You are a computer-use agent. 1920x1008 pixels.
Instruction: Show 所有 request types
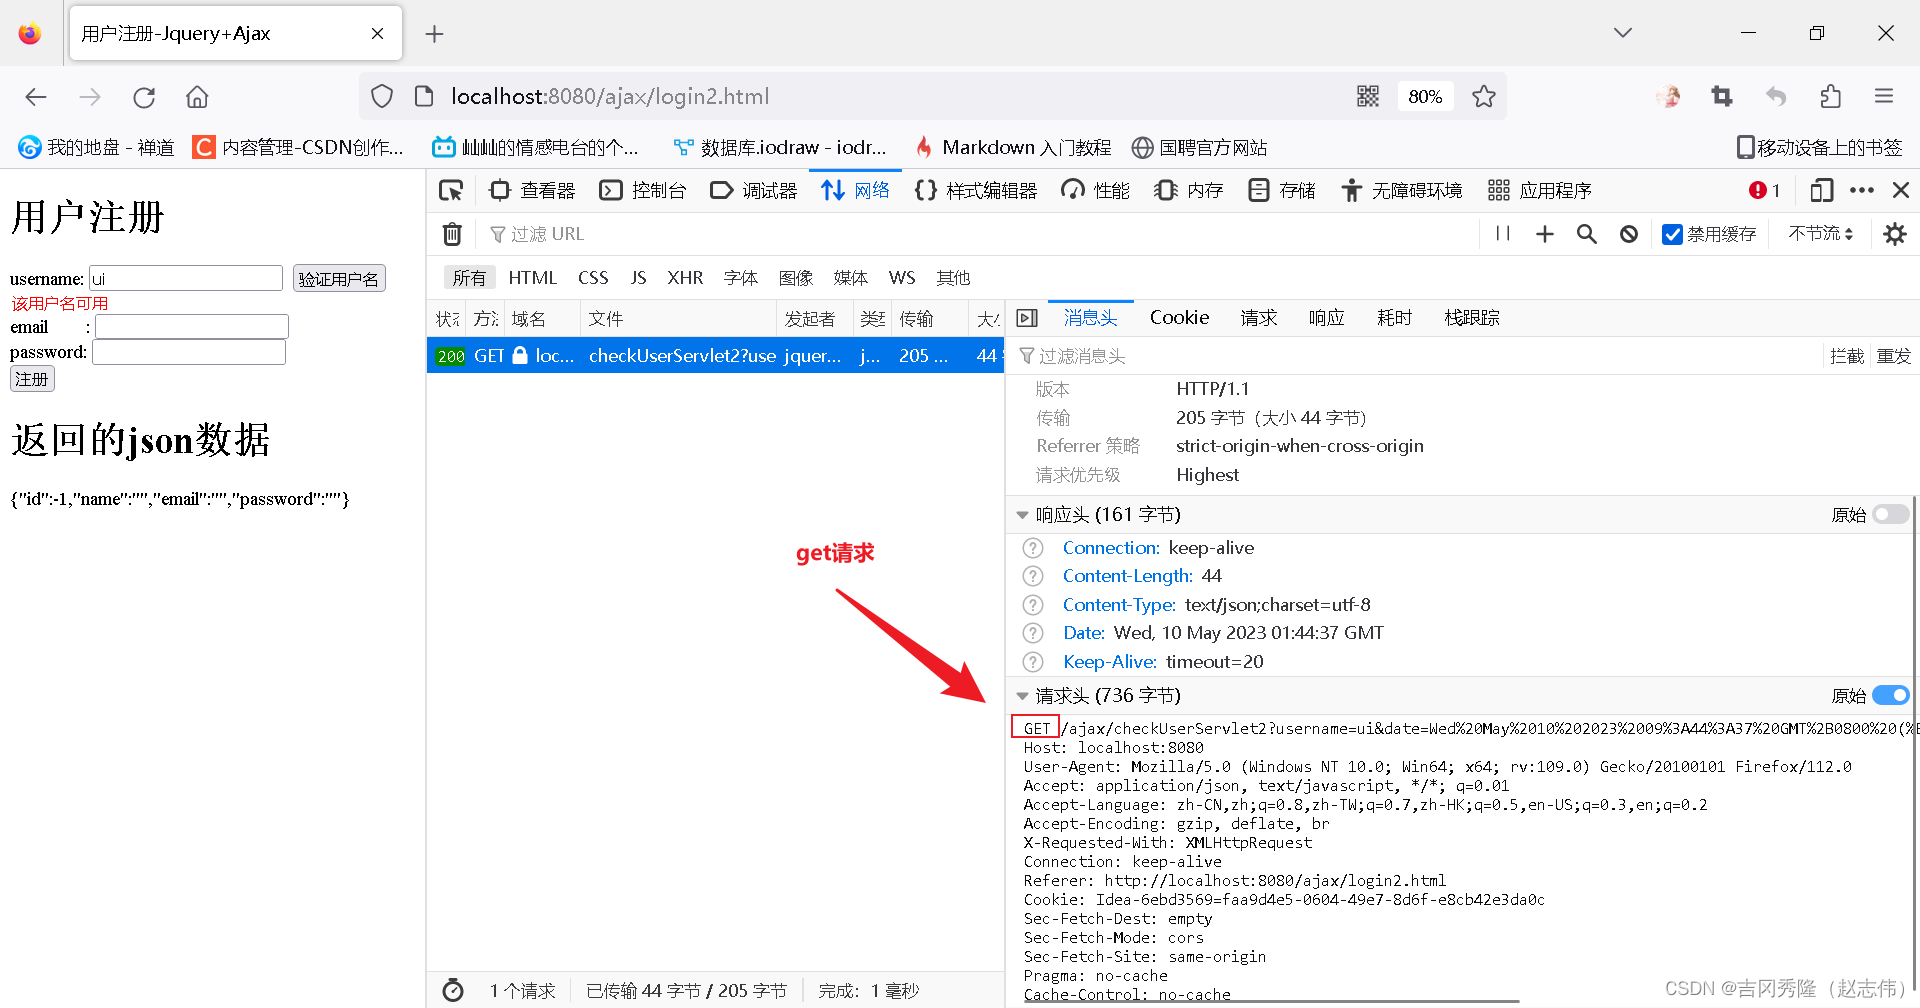[x=469, y=278]
